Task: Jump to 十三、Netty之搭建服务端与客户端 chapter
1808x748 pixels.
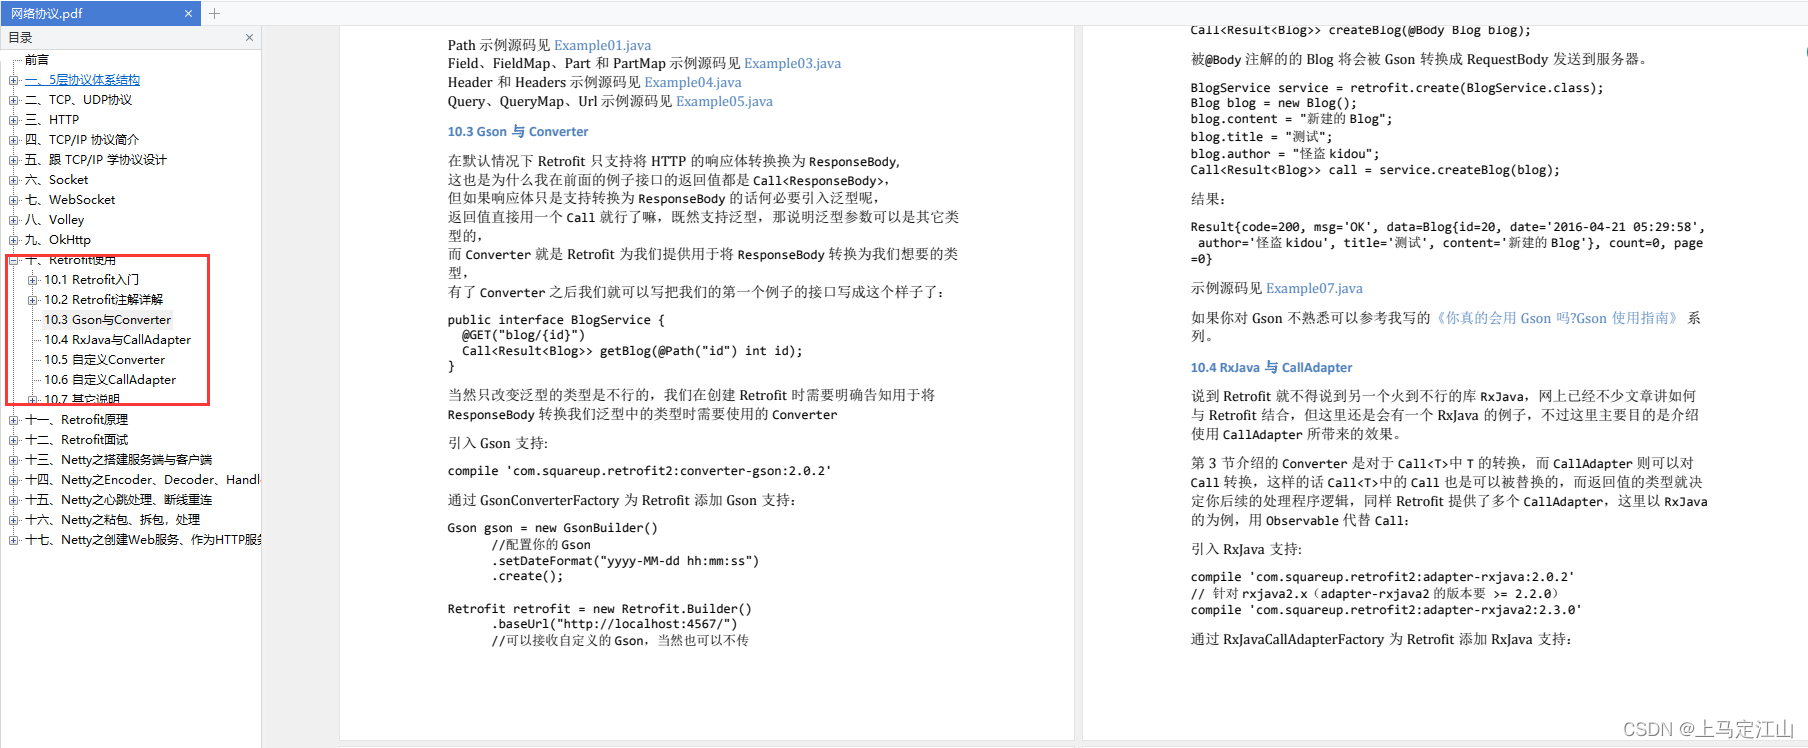Action: tap(119, 460)
